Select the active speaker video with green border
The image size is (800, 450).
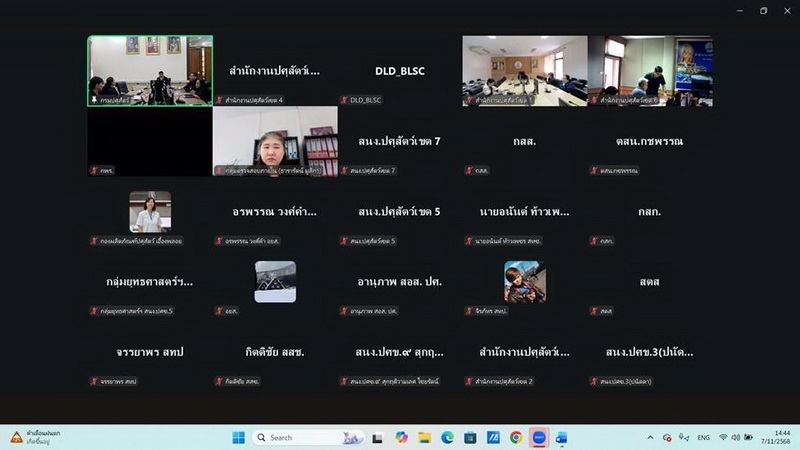click(x=150, y=70)
